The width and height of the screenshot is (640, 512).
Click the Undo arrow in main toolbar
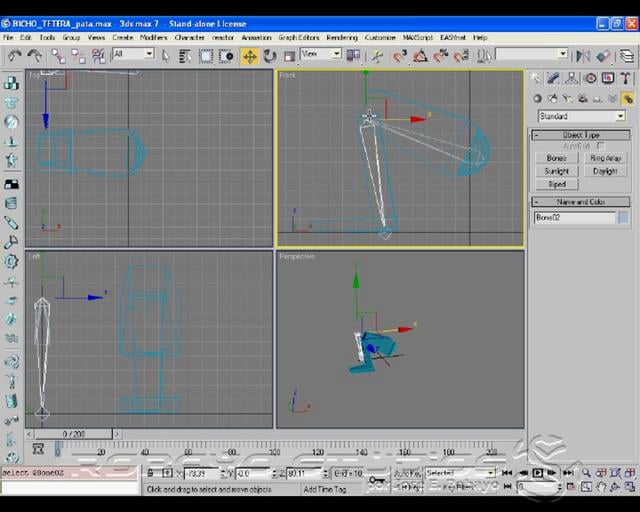click(x=15, y=55)
